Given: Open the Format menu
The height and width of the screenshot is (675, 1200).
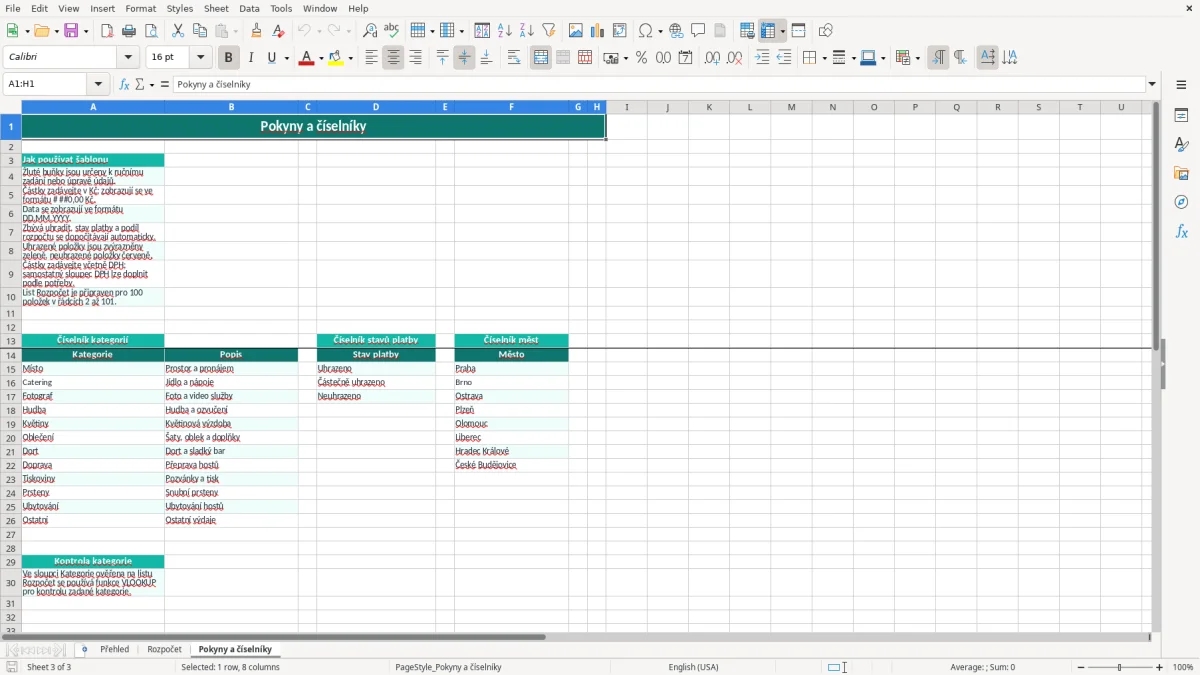Looking at the screenshot, I should pos(141,9).
